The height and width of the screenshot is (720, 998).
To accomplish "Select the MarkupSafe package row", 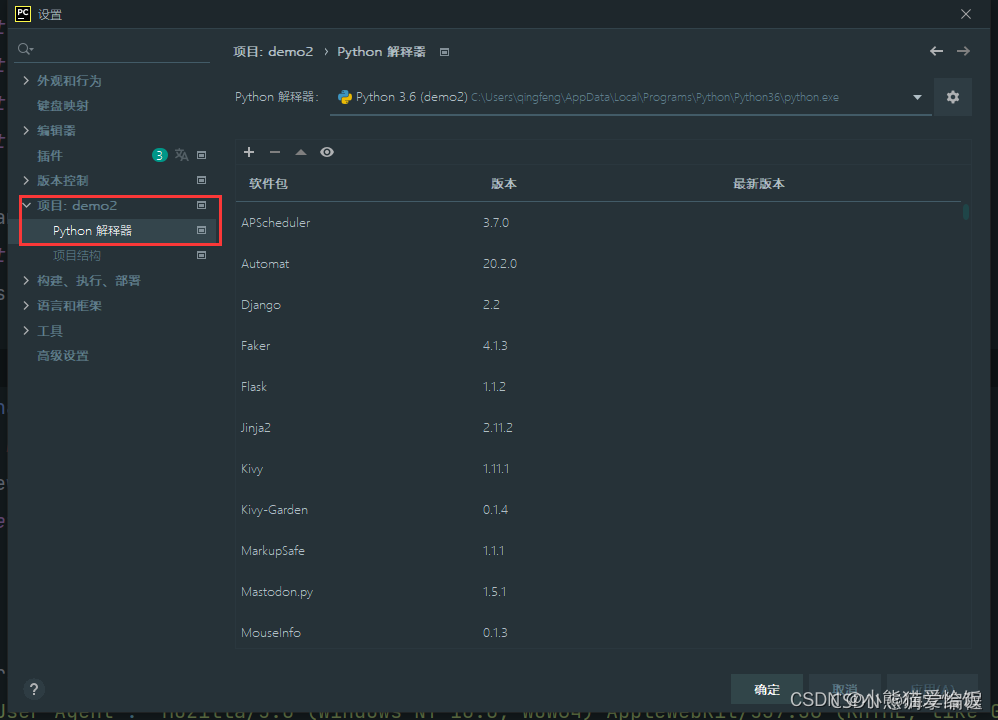I will pos(598,551).
